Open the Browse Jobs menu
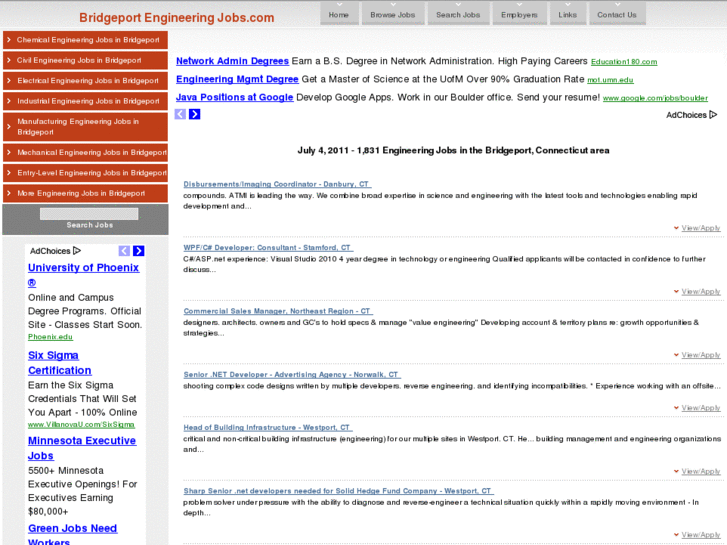 click(x=393, y=13)
